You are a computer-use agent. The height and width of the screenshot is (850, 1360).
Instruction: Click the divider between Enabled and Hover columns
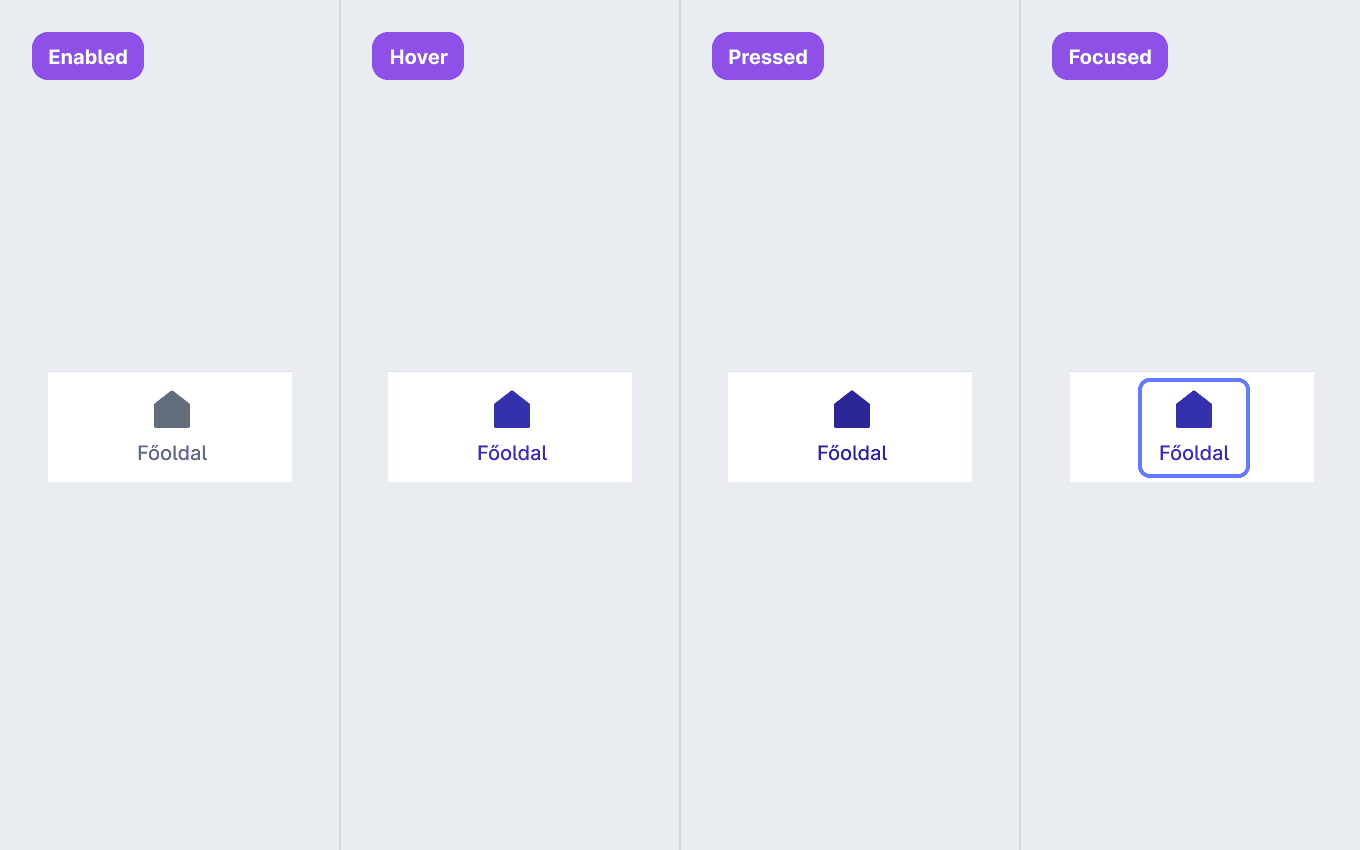tap(340, 425)
